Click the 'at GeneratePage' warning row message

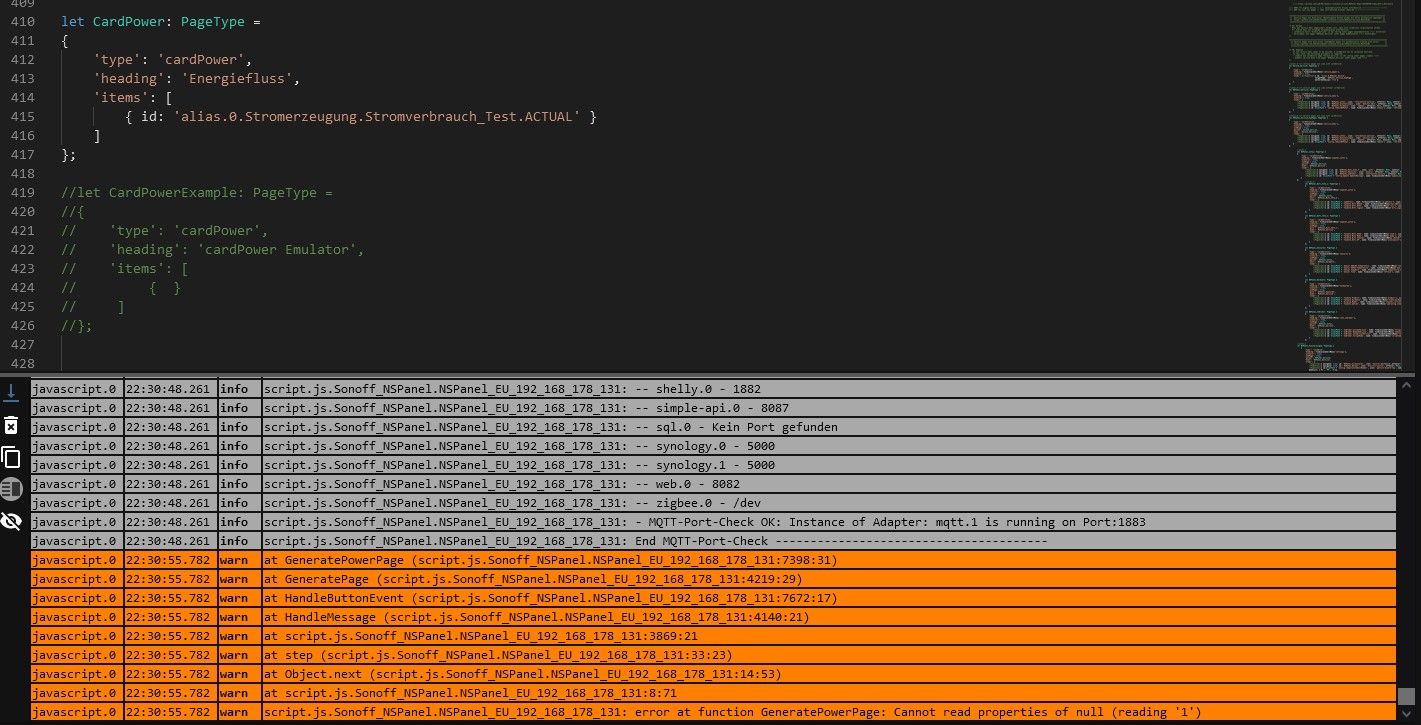532,578
